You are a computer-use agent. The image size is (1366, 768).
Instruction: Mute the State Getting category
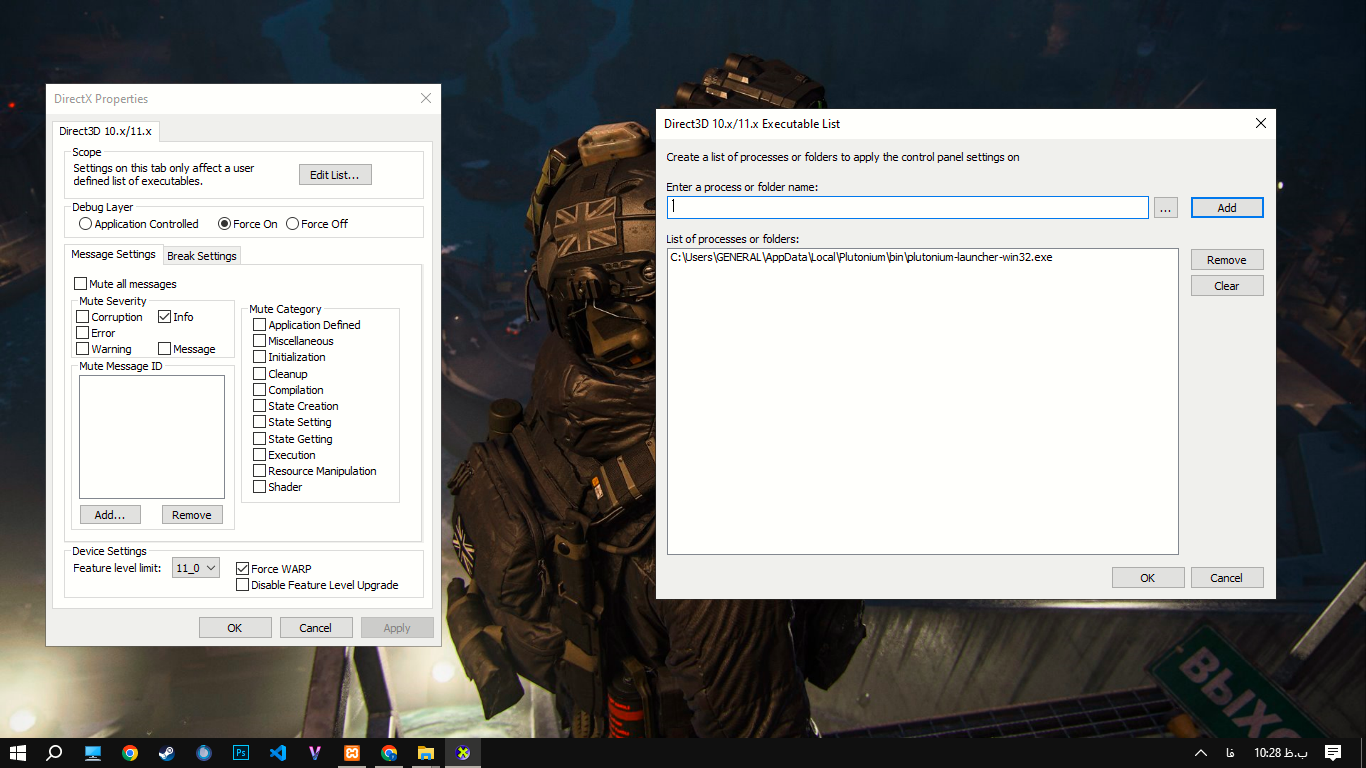260,439
